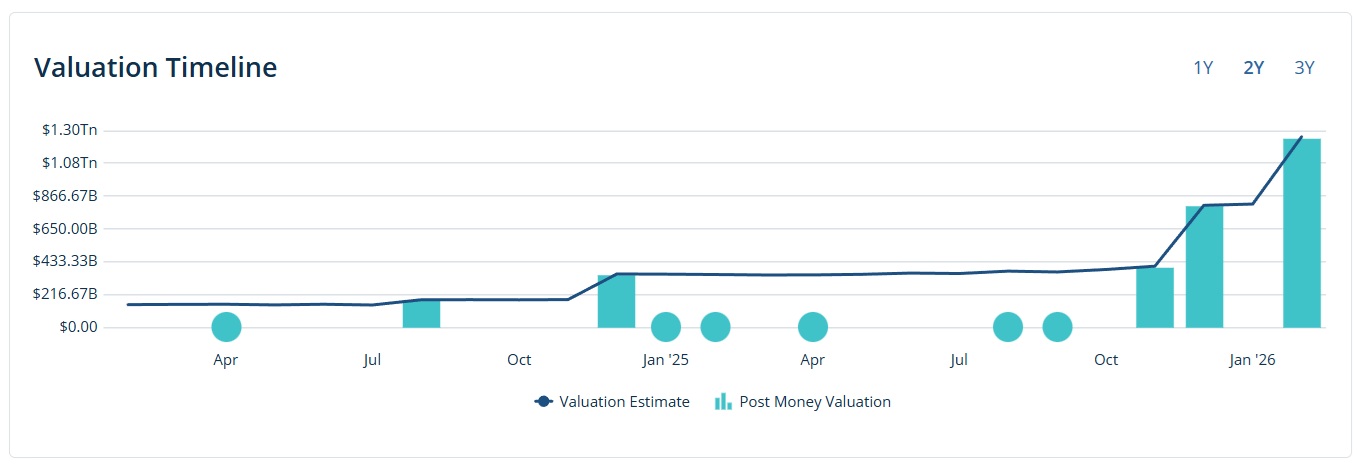Click the valuation bar before Jan '25
This screenshot has width=1362, height=469.
click(617, 301)
